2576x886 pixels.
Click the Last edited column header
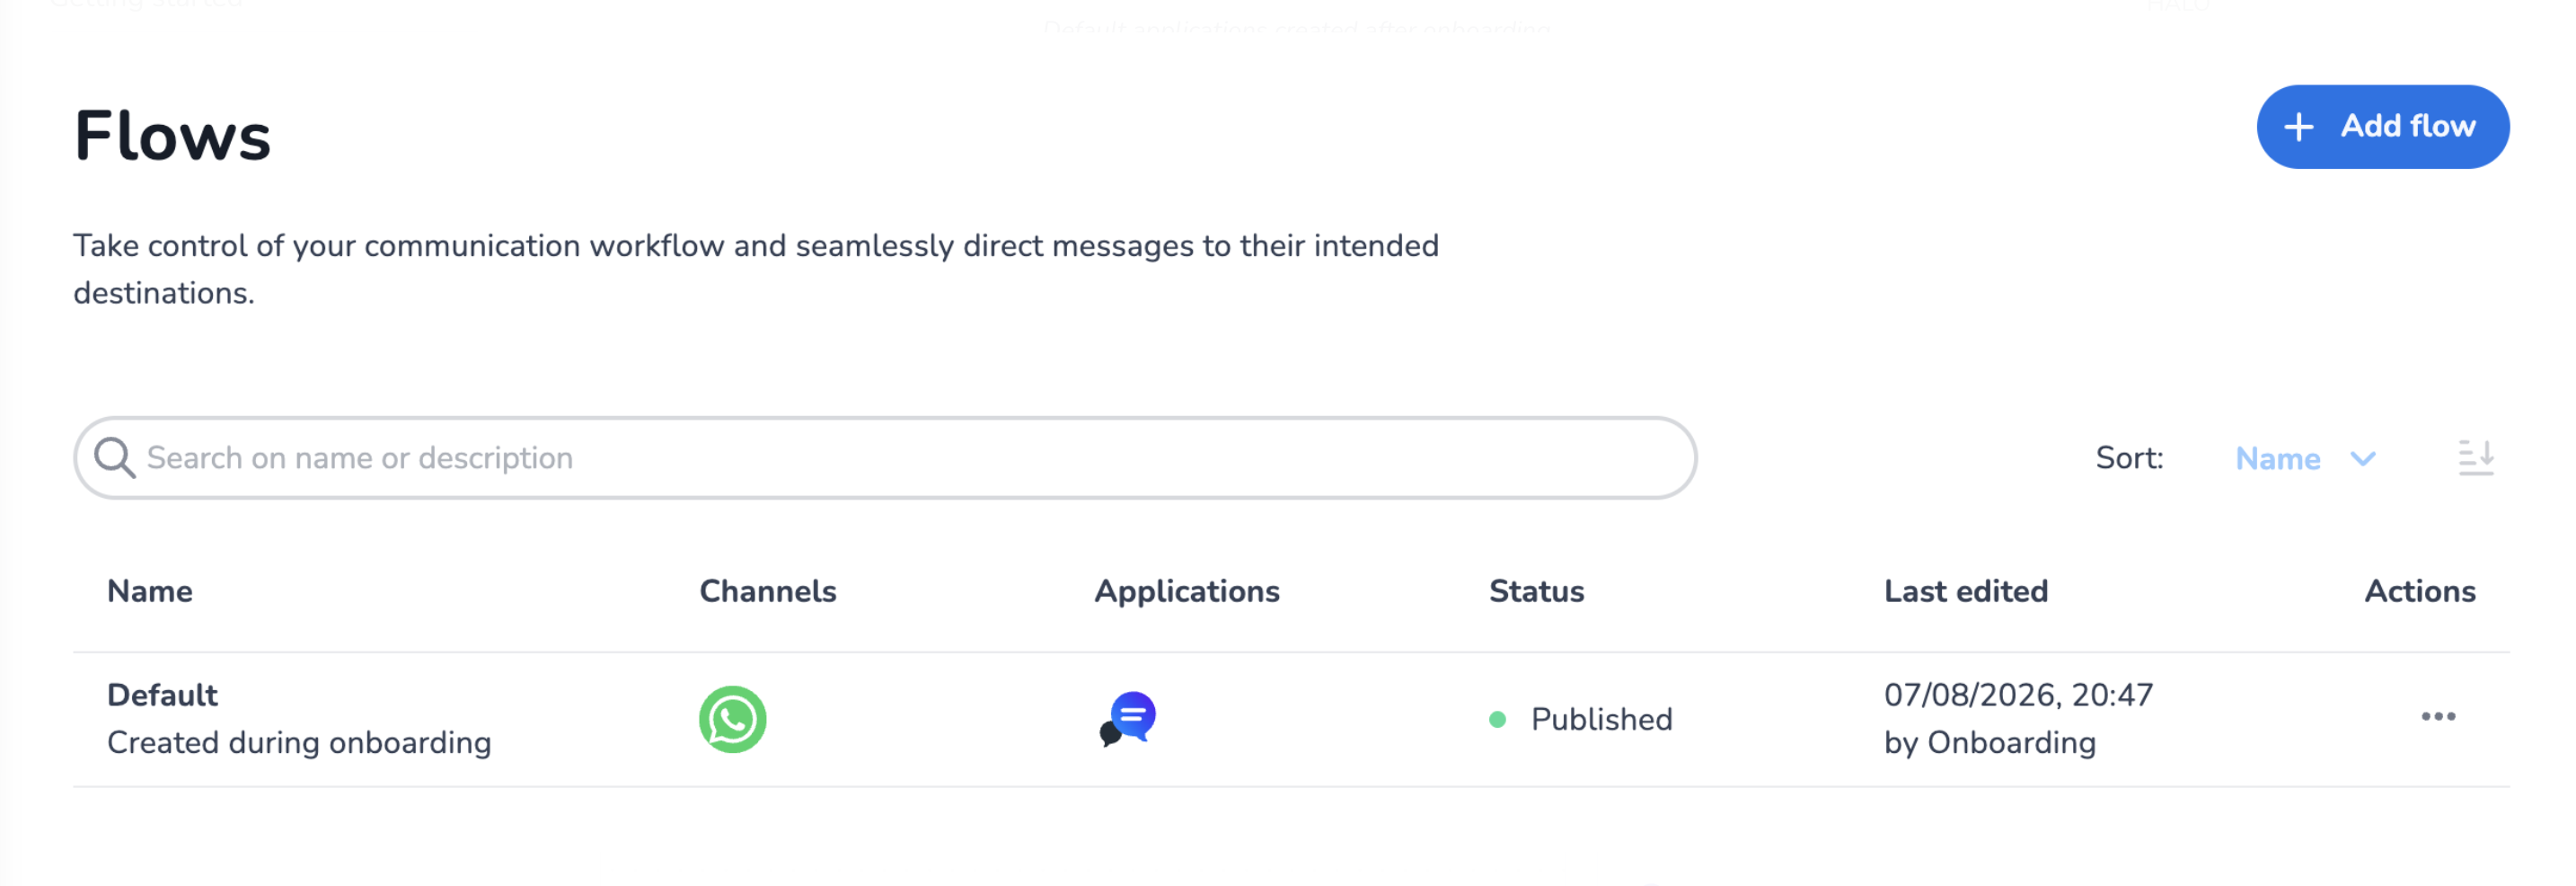pyautogui.click(x=1965, y=591)
